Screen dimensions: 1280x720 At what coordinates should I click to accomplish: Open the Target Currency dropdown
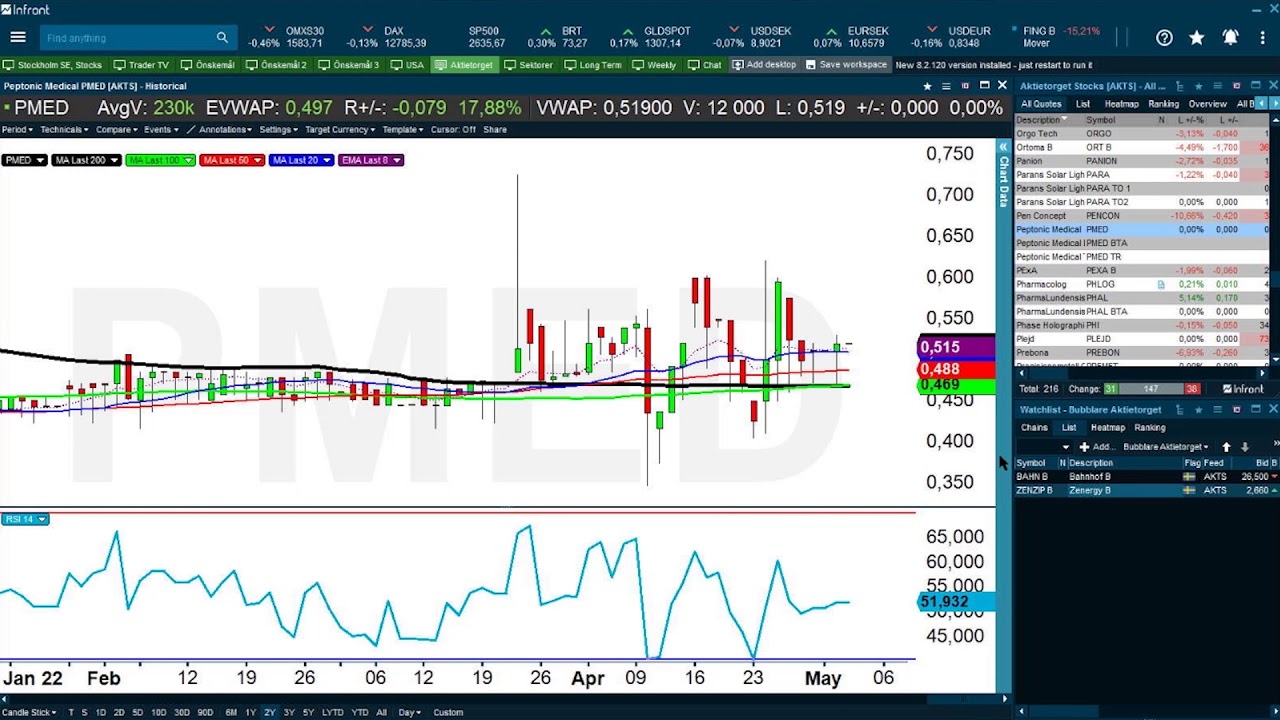click(340, 130)
